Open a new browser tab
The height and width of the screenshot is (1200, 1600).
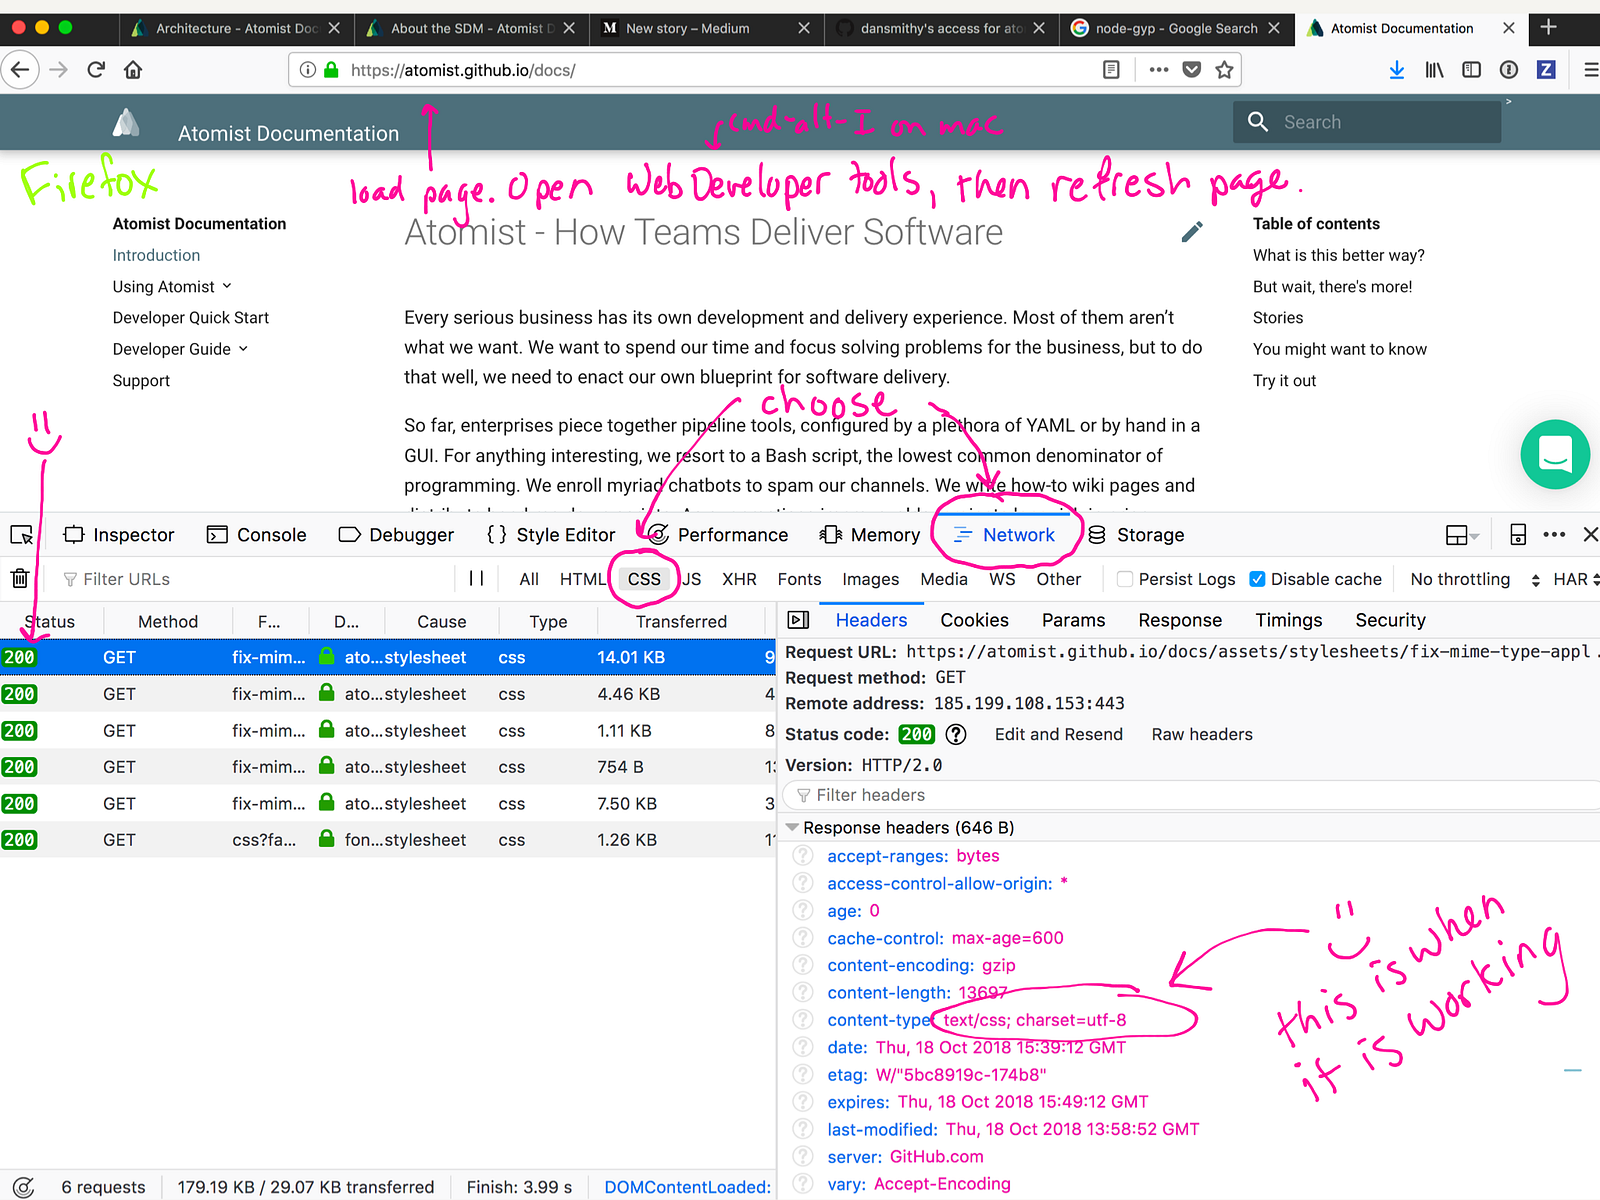click(1548, 27)
